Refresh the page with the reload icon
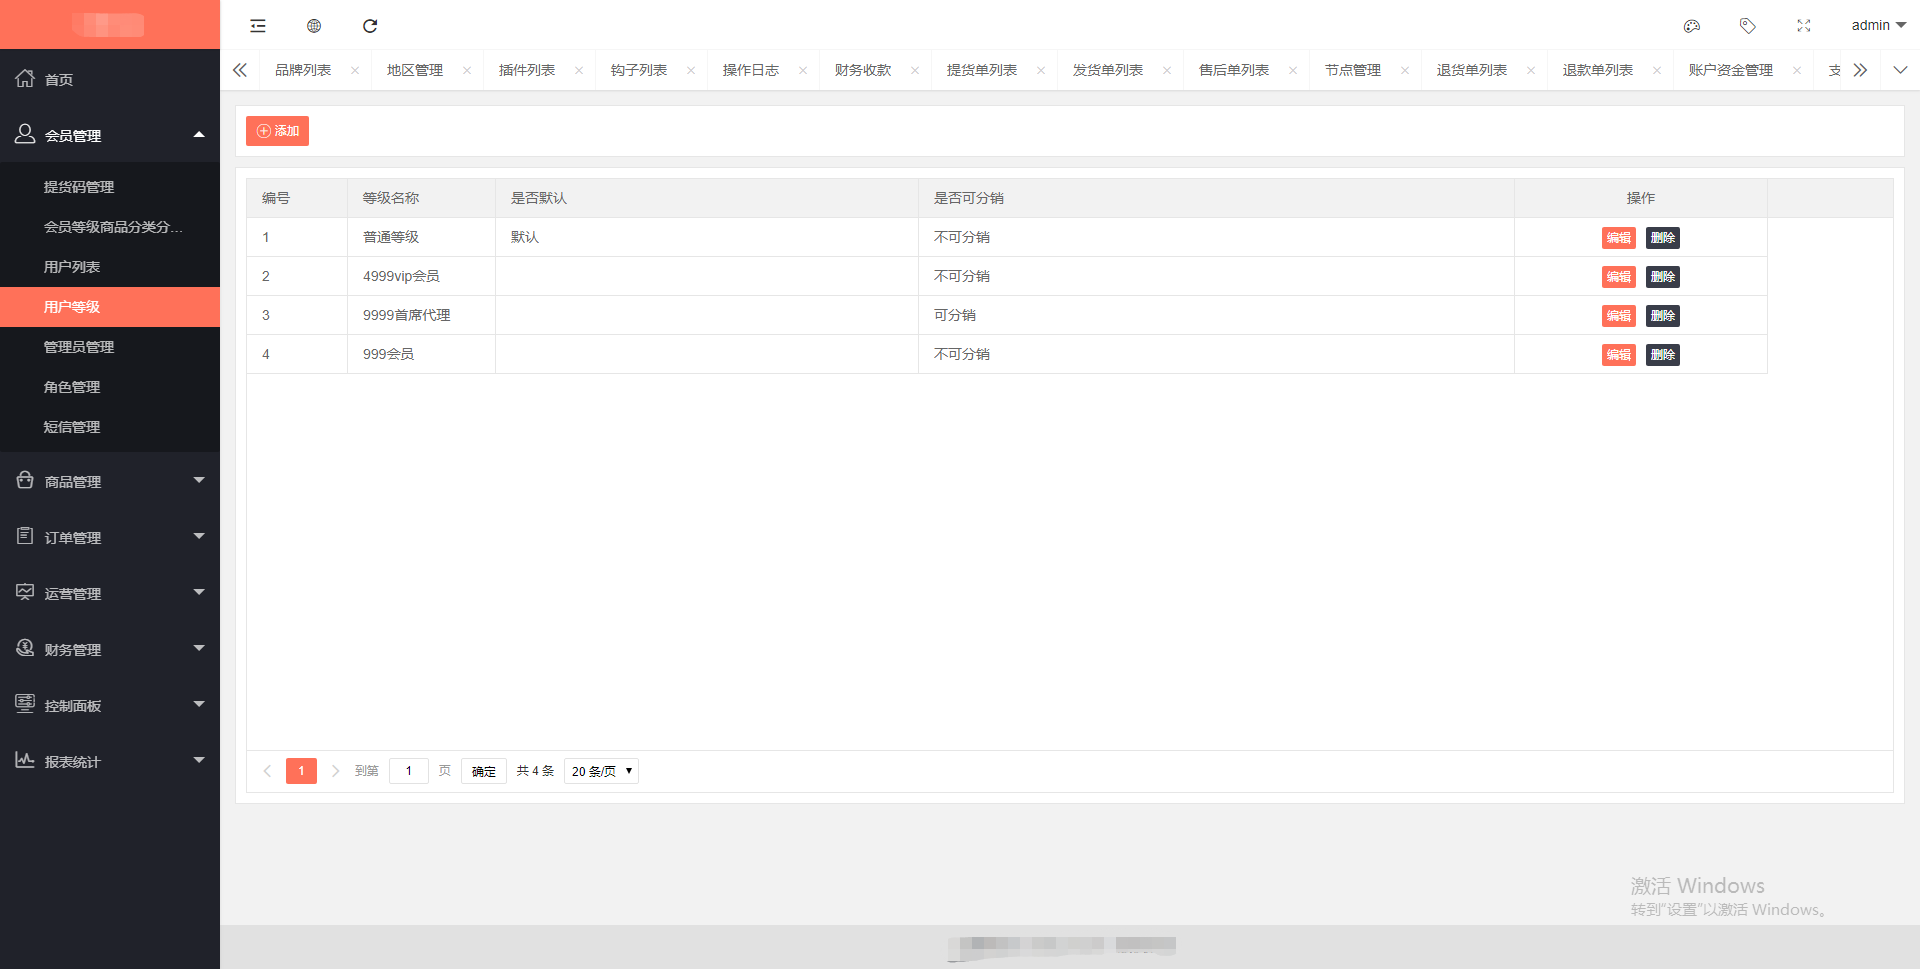The height and width of the screenshot is (969, 1920). 370,26
